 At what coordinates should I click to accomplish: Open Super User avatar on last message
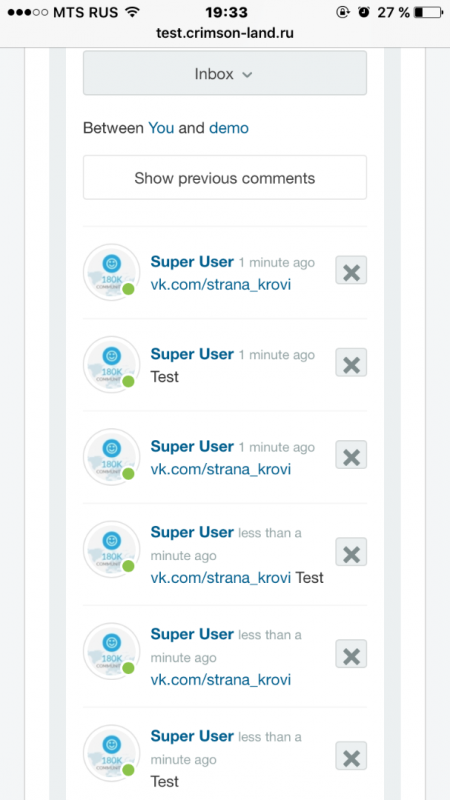(111, 753)
